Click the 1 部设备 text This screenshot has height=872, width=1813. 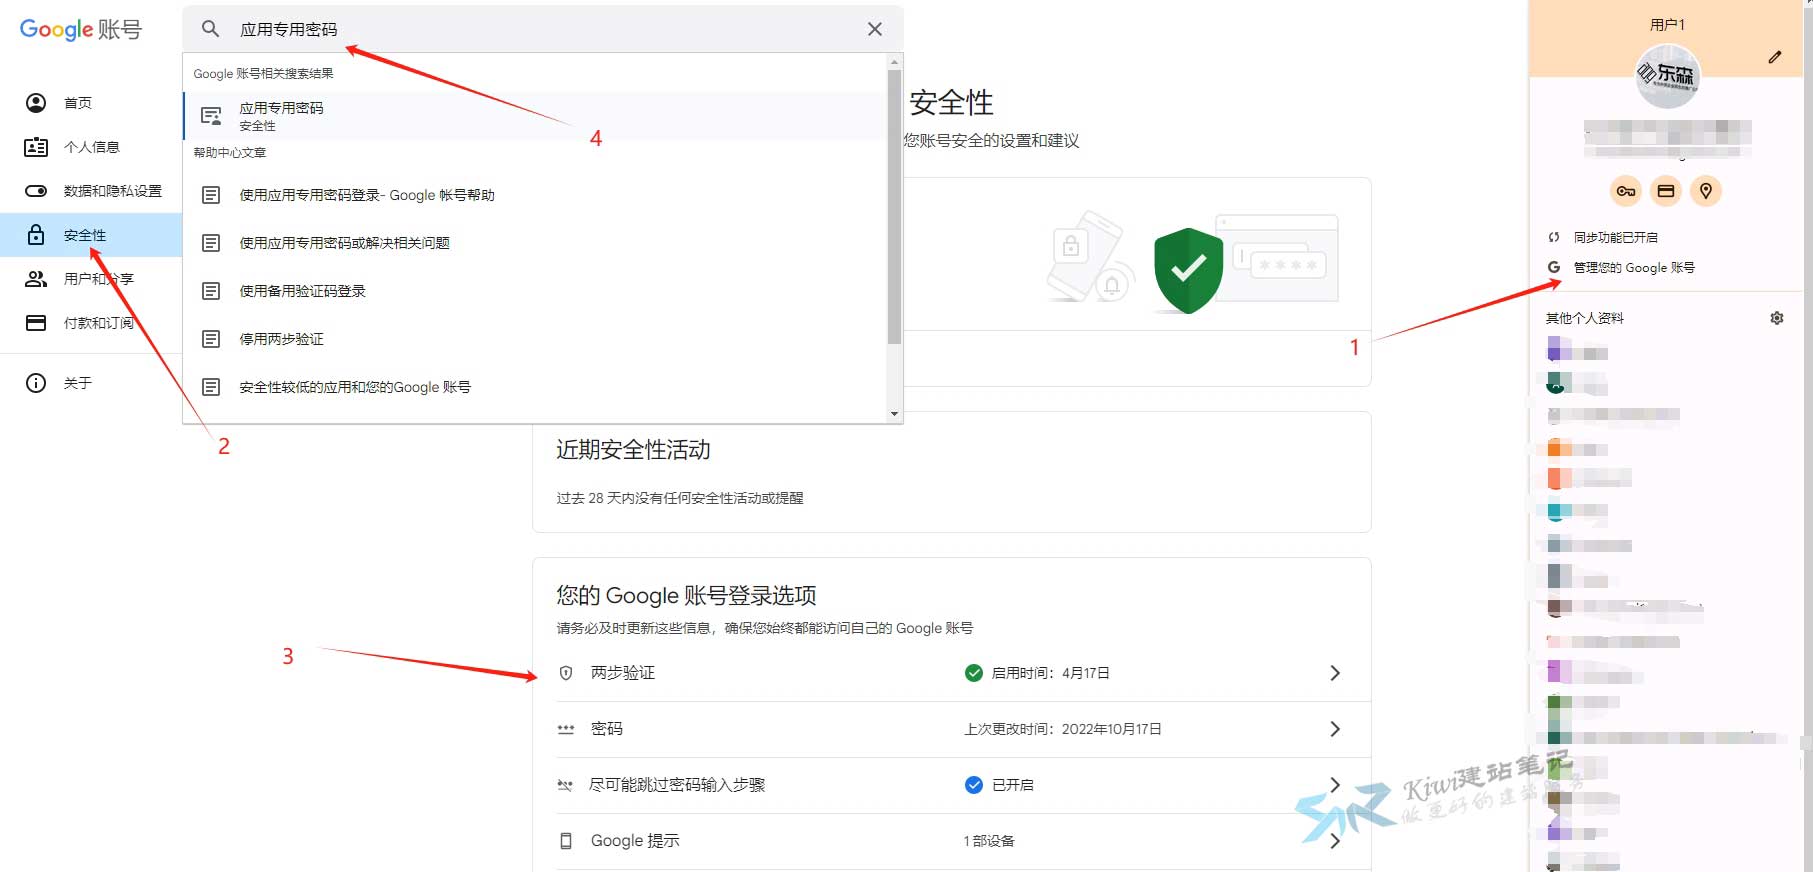pos(989,841)
